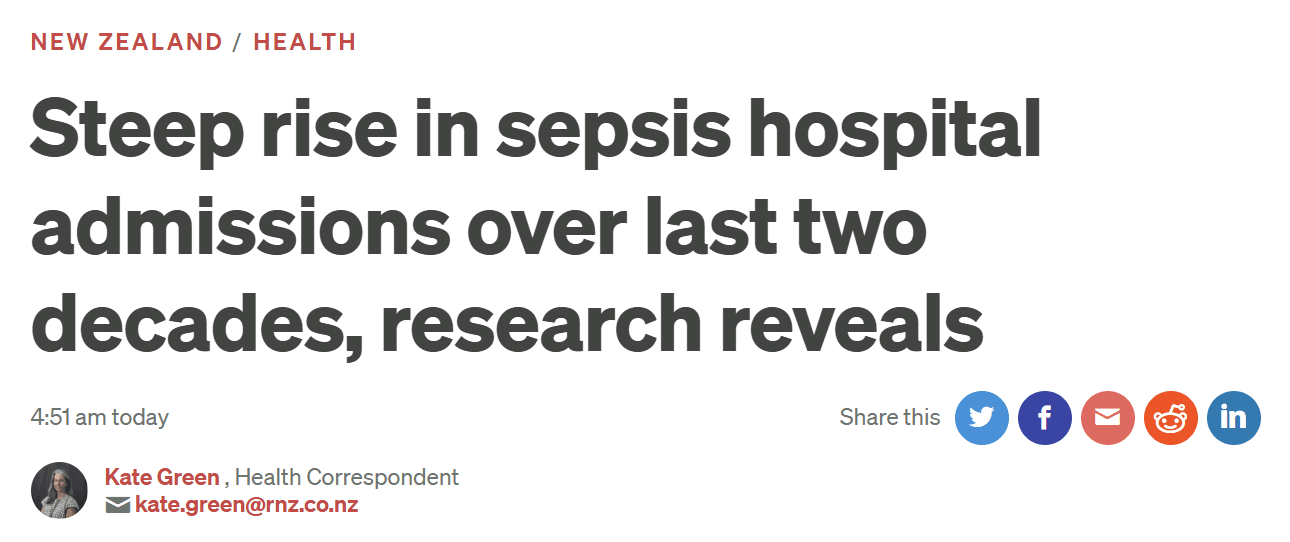This screenshot has width=1290, height=542.
Task: Click the kate.green@rnz.co.nz email link
Action: tap(246, 505)
